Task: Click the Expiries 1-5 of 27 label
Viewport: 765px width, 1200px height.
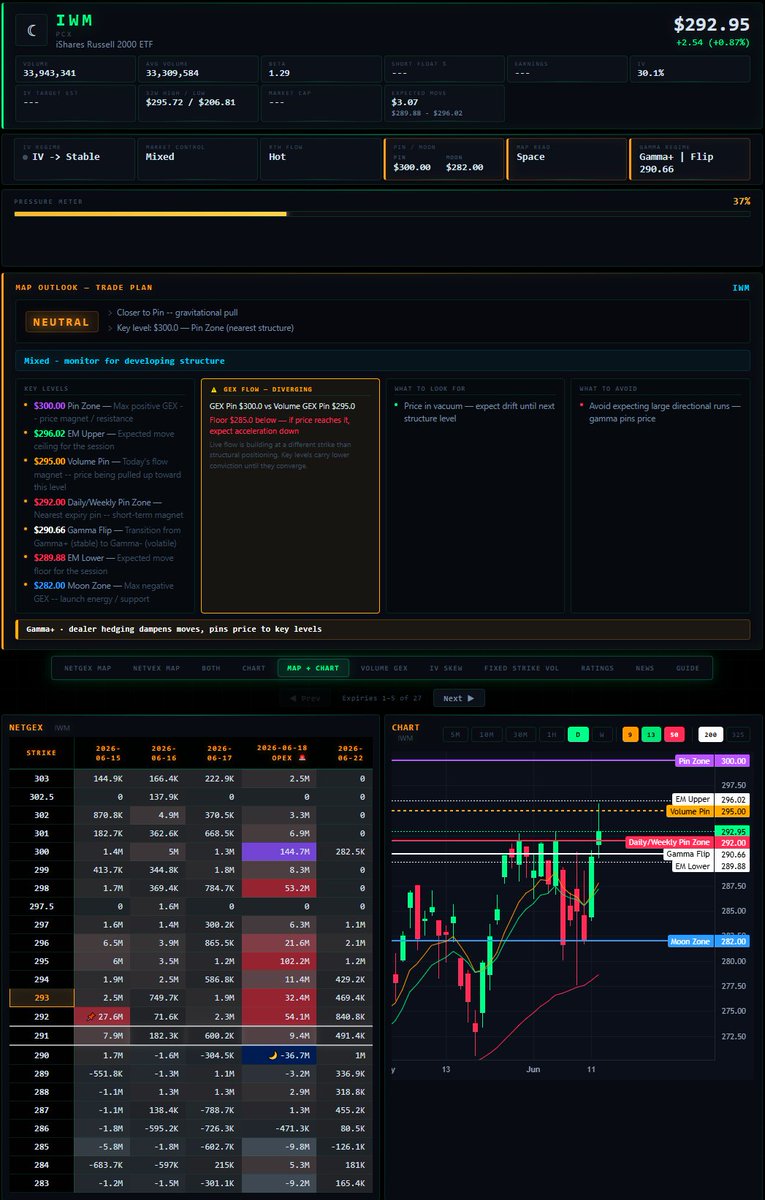Action: [x=382, y=698]
